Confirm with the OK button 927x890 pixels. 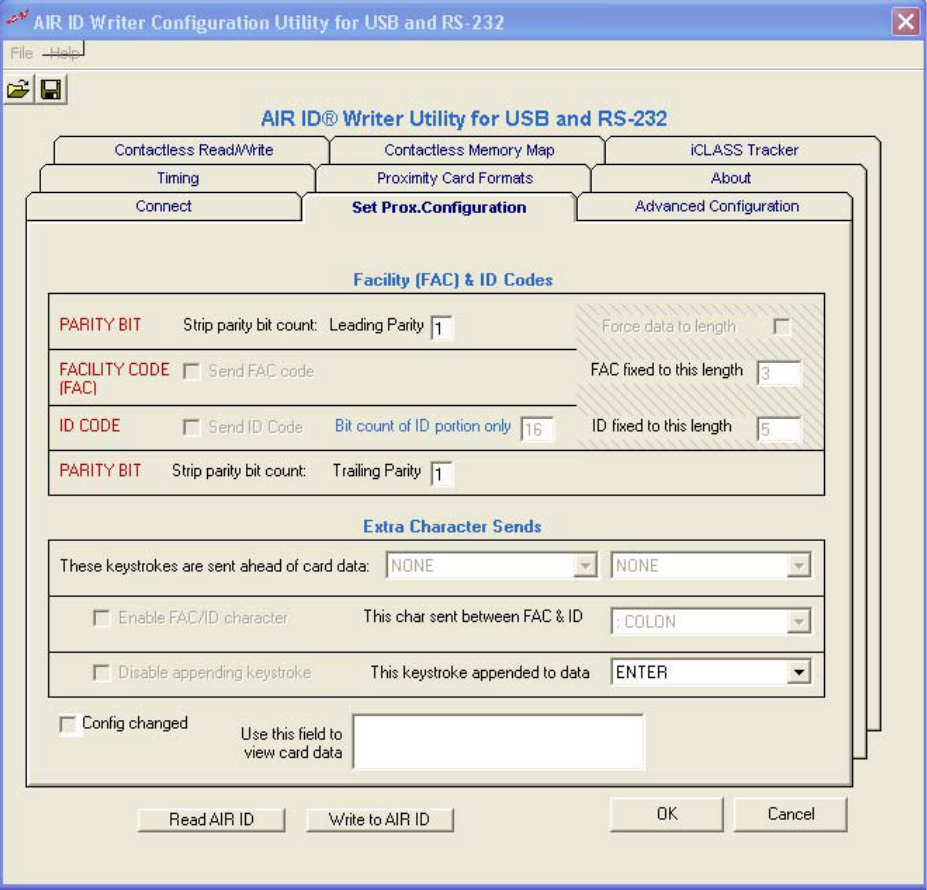[667, 814]
